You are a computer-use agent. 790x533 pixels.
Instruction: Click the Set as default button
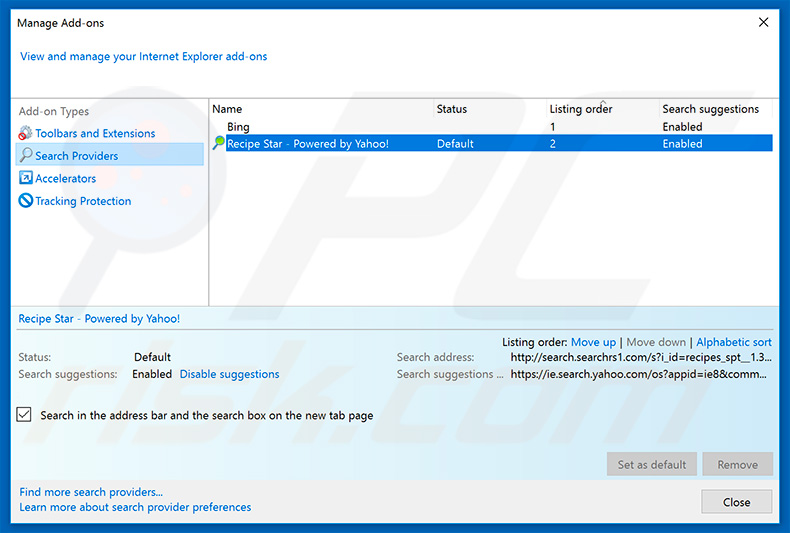click(651, 464)
